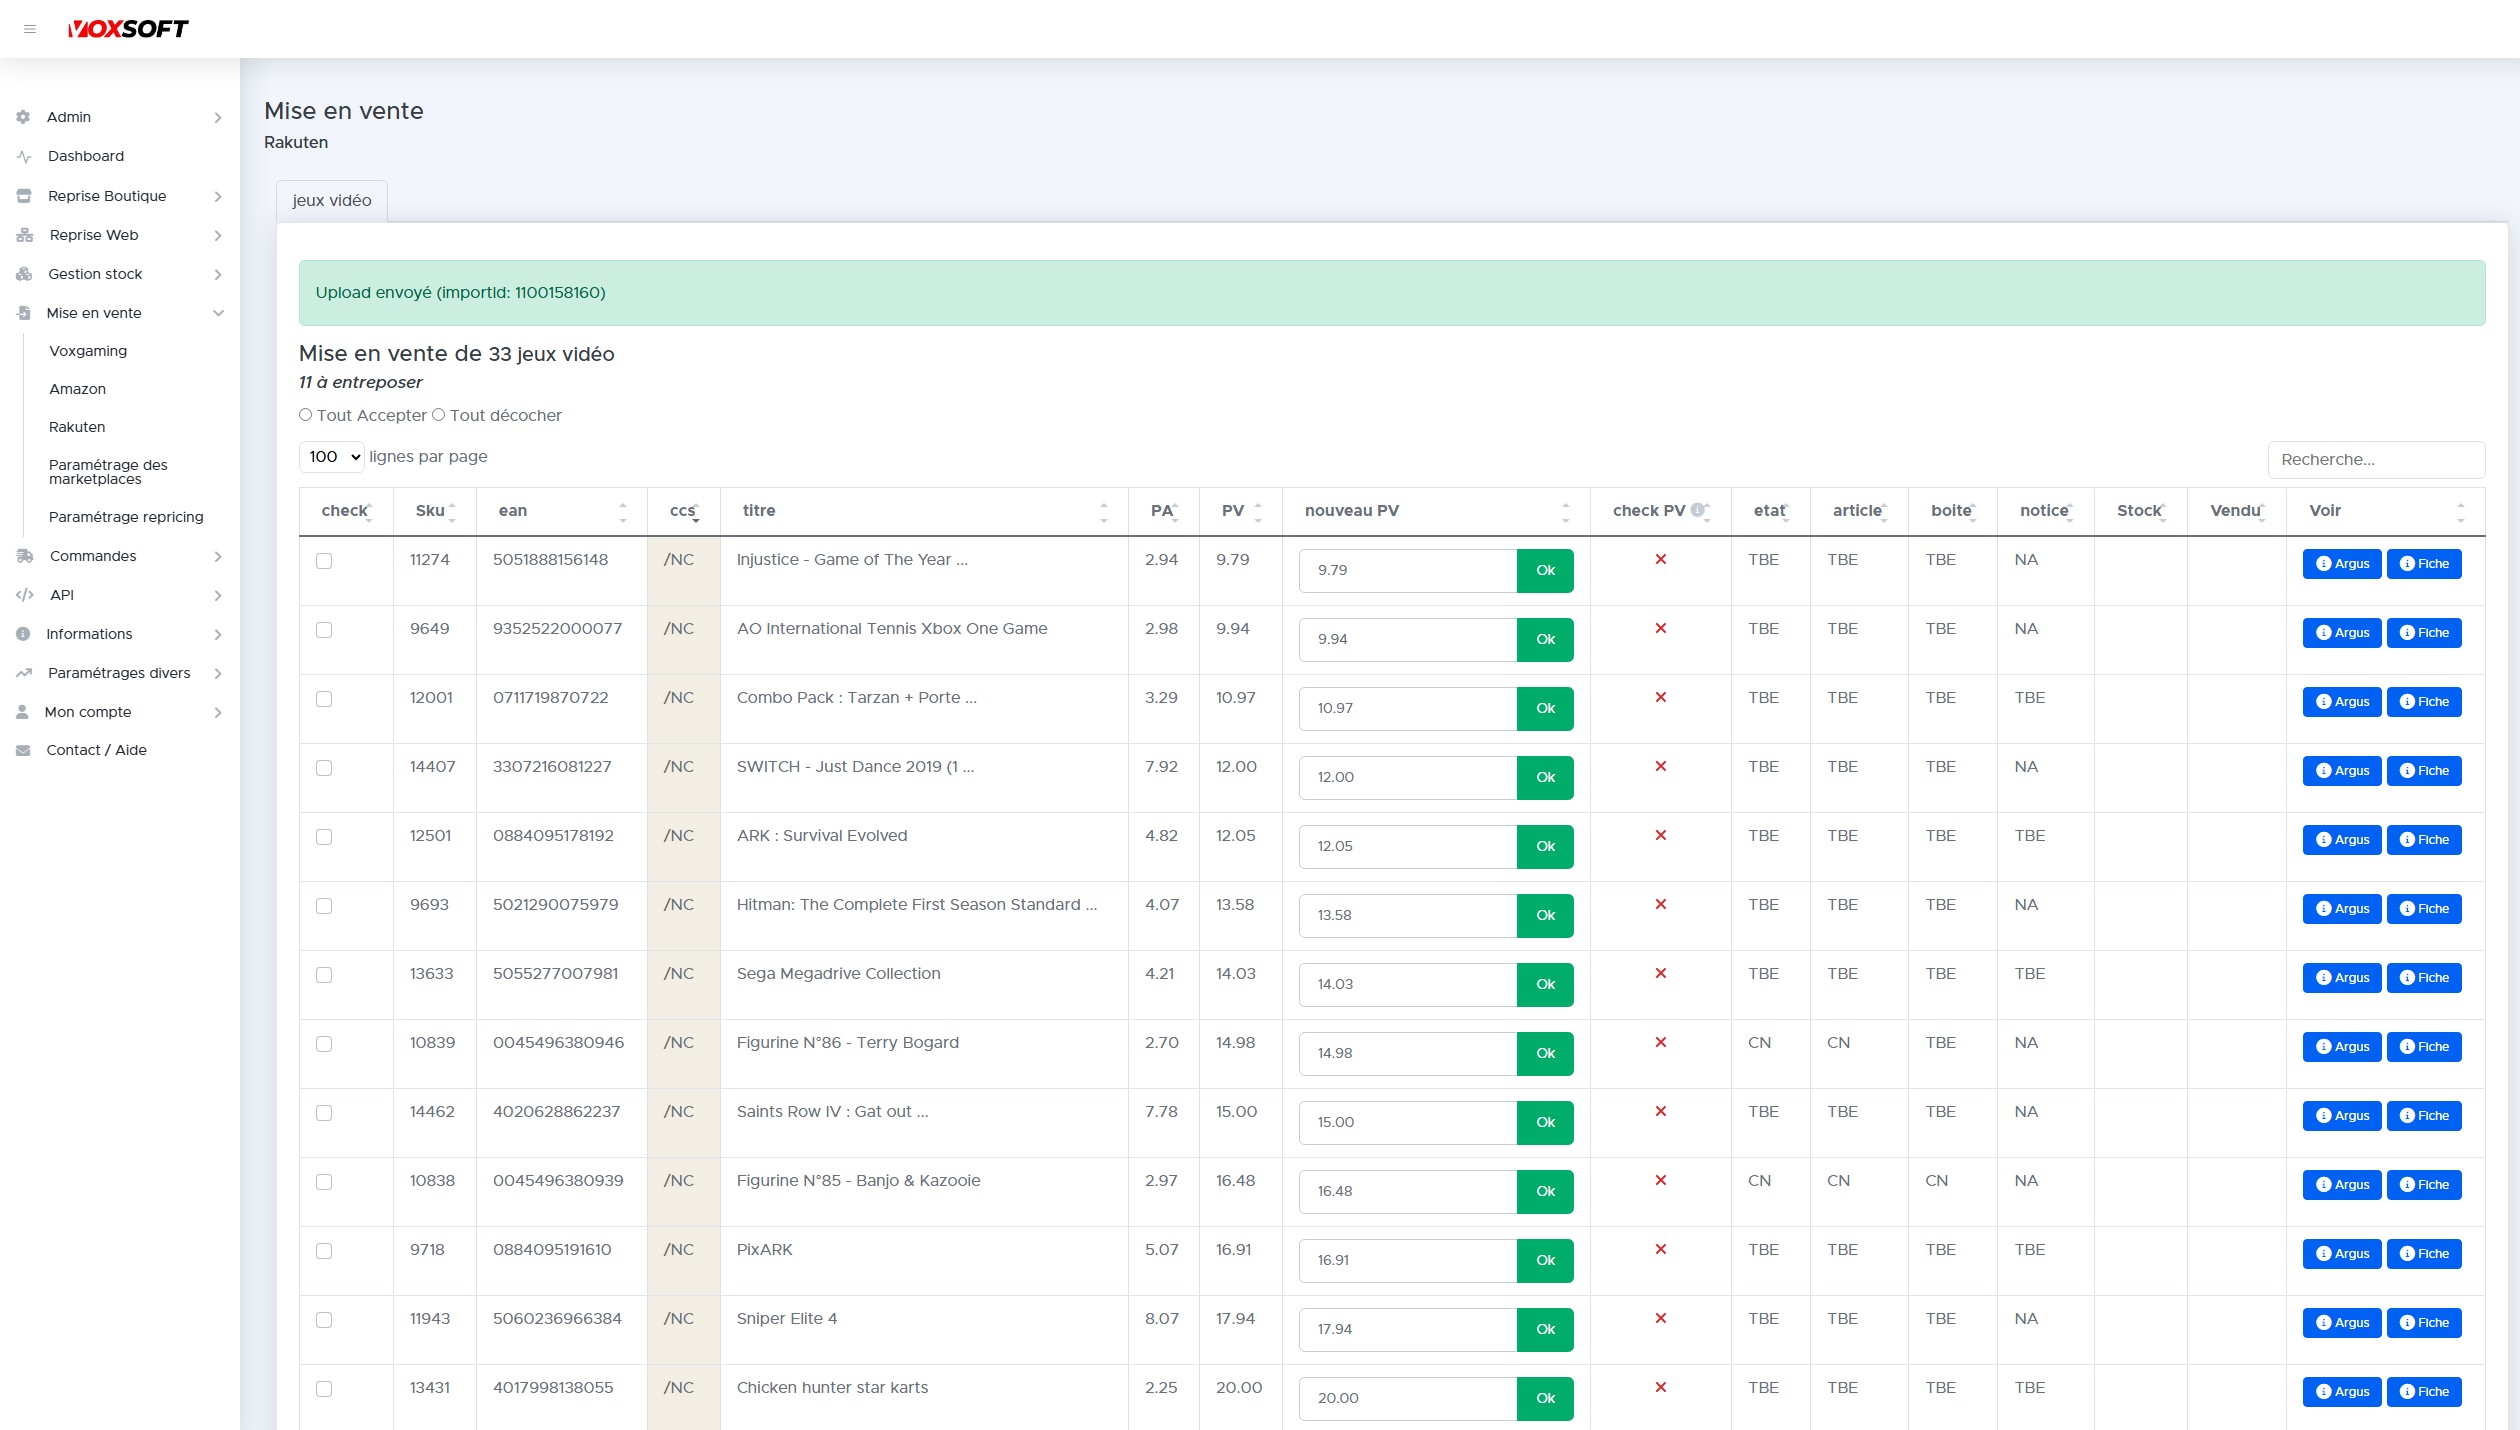Click the Reprise Web network icon
This screenshot has width=2520, height=1430.
[25, 235]
